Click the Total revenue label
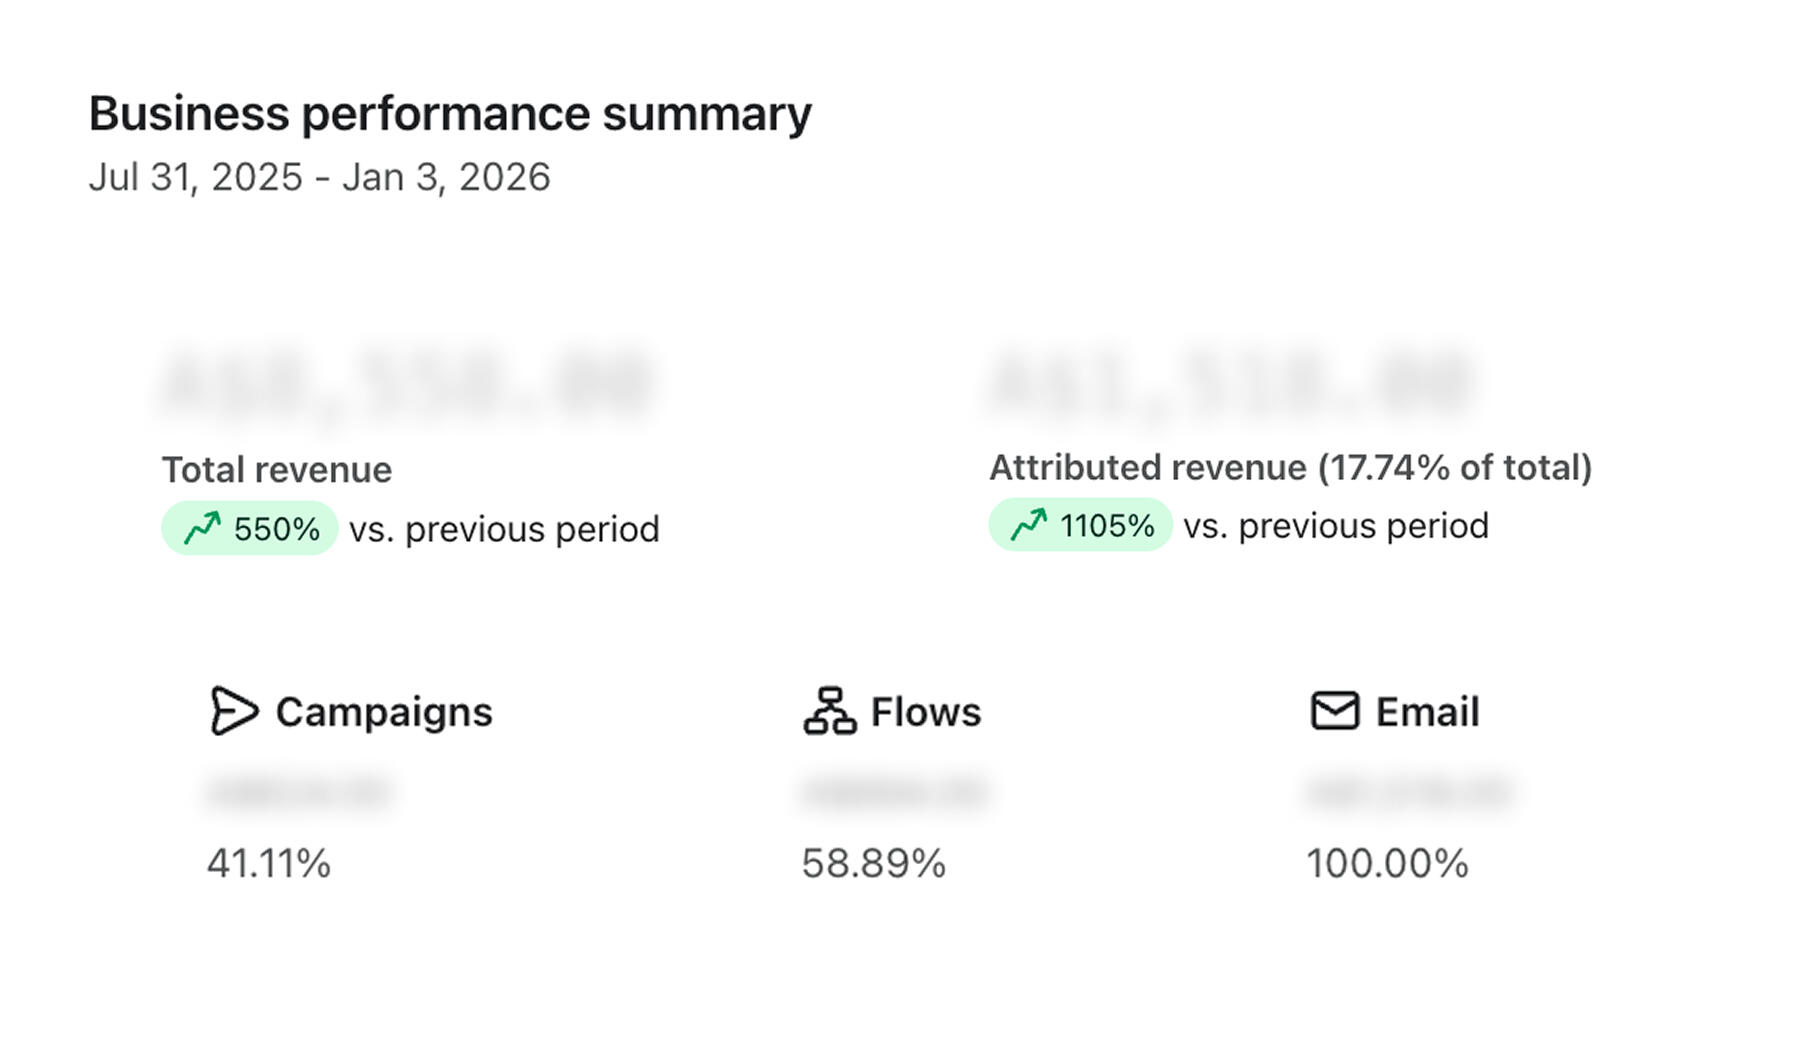This screenshot has height=1040, width=1800. click(x=277, y=469)
